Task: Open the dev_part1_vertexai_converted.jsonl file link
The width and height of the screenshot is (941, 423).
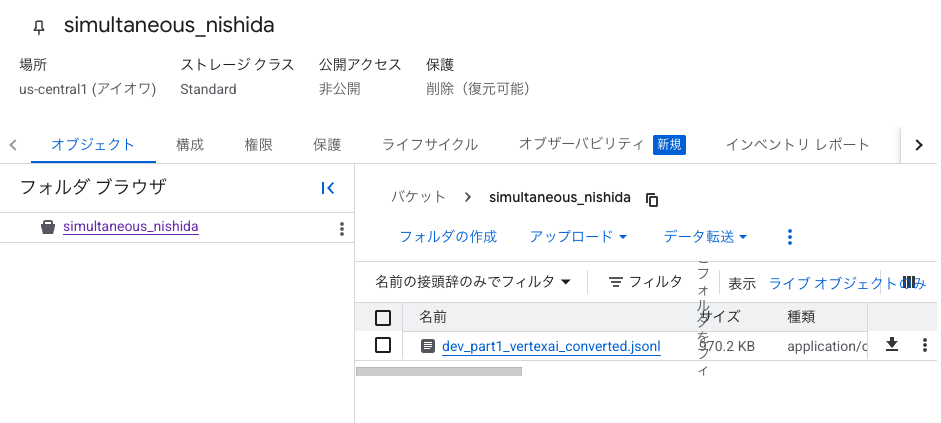Action: (x=551, y=346)
